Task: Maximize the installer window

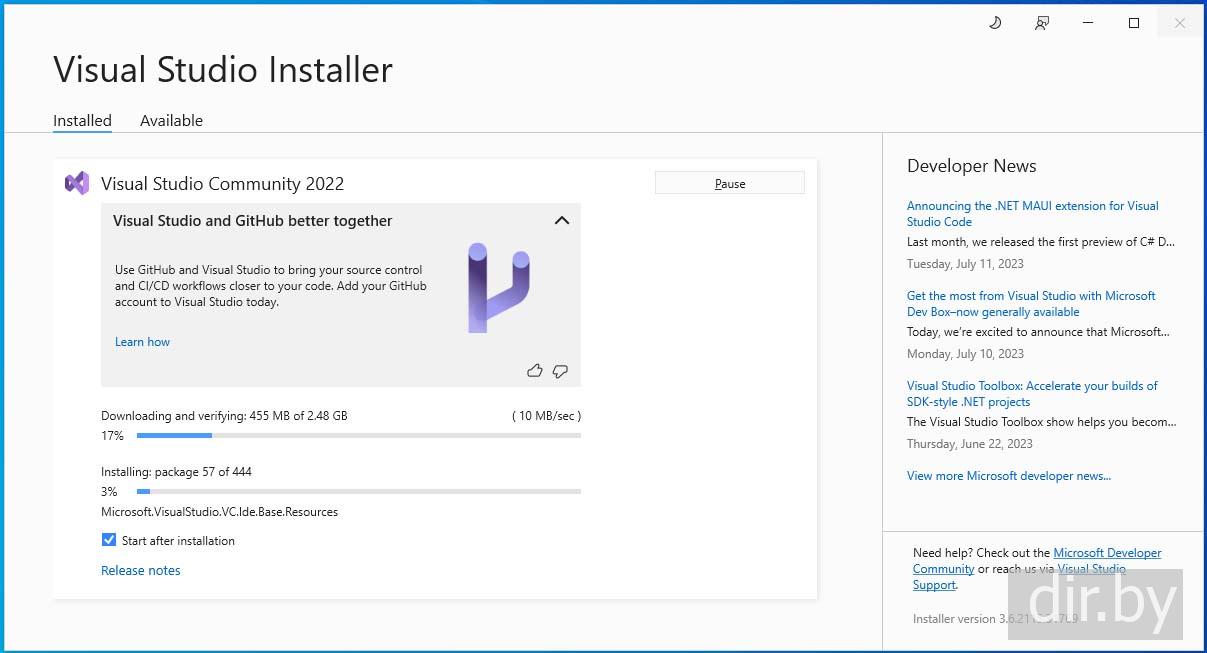Action: click(1134, 23)
